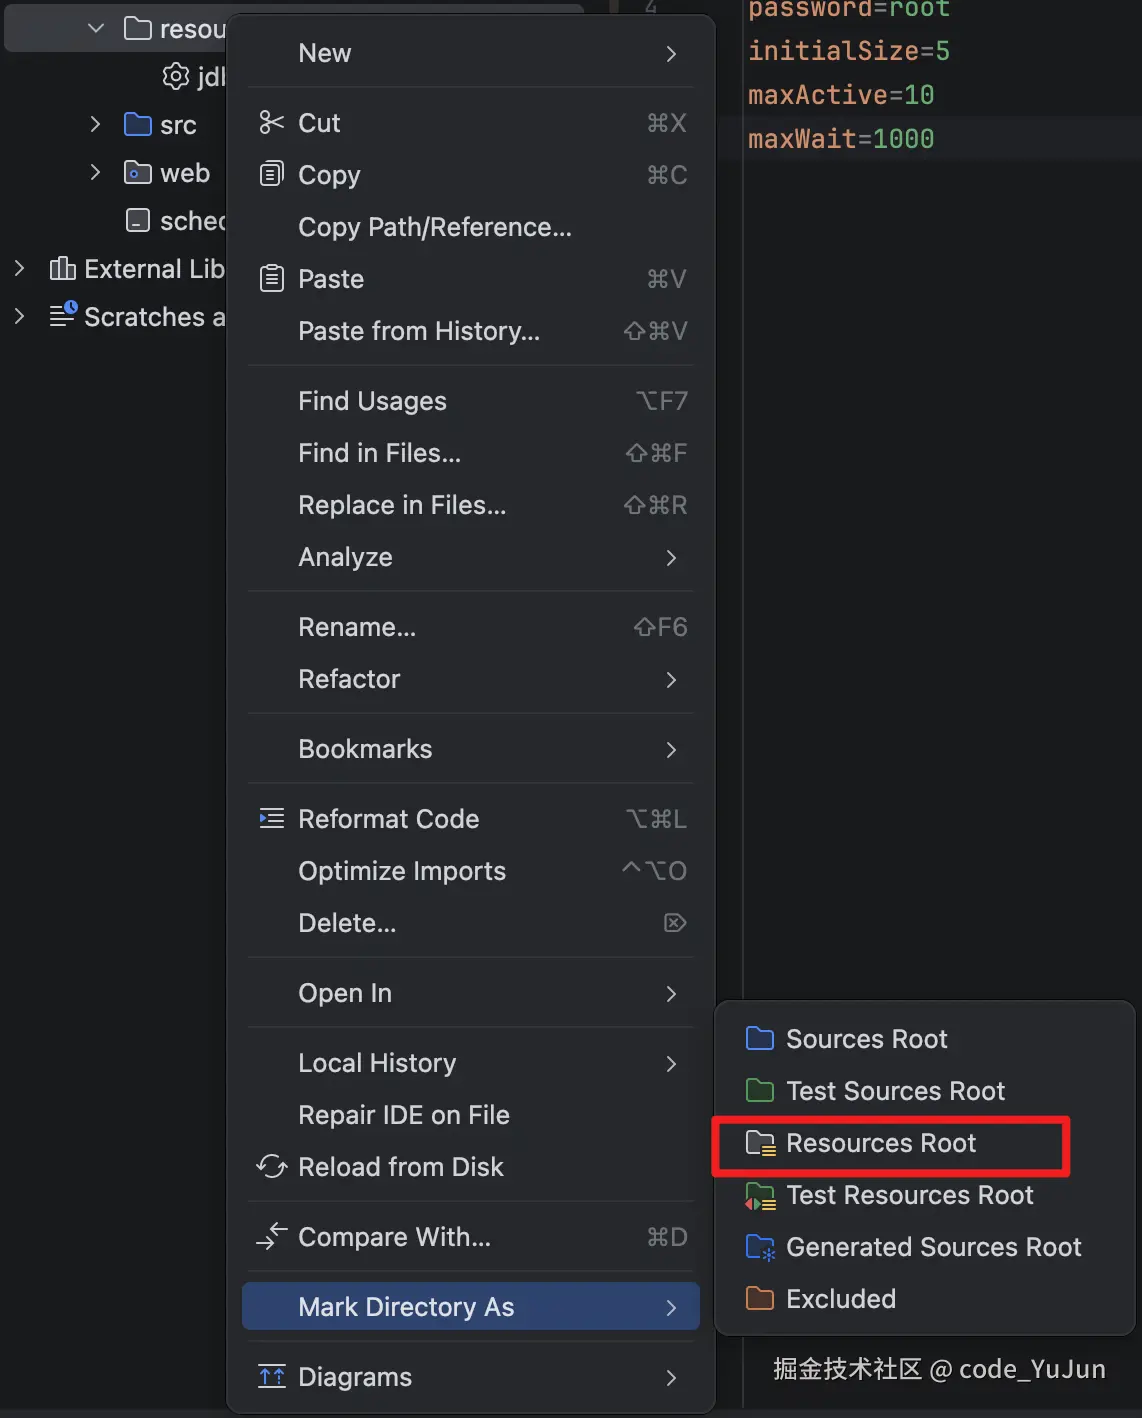The width and height of the screenshot is (1142, 1418).
Task: Click the Test Resources Root icon
Action: pyautogui.click(x=760, y=1195)
